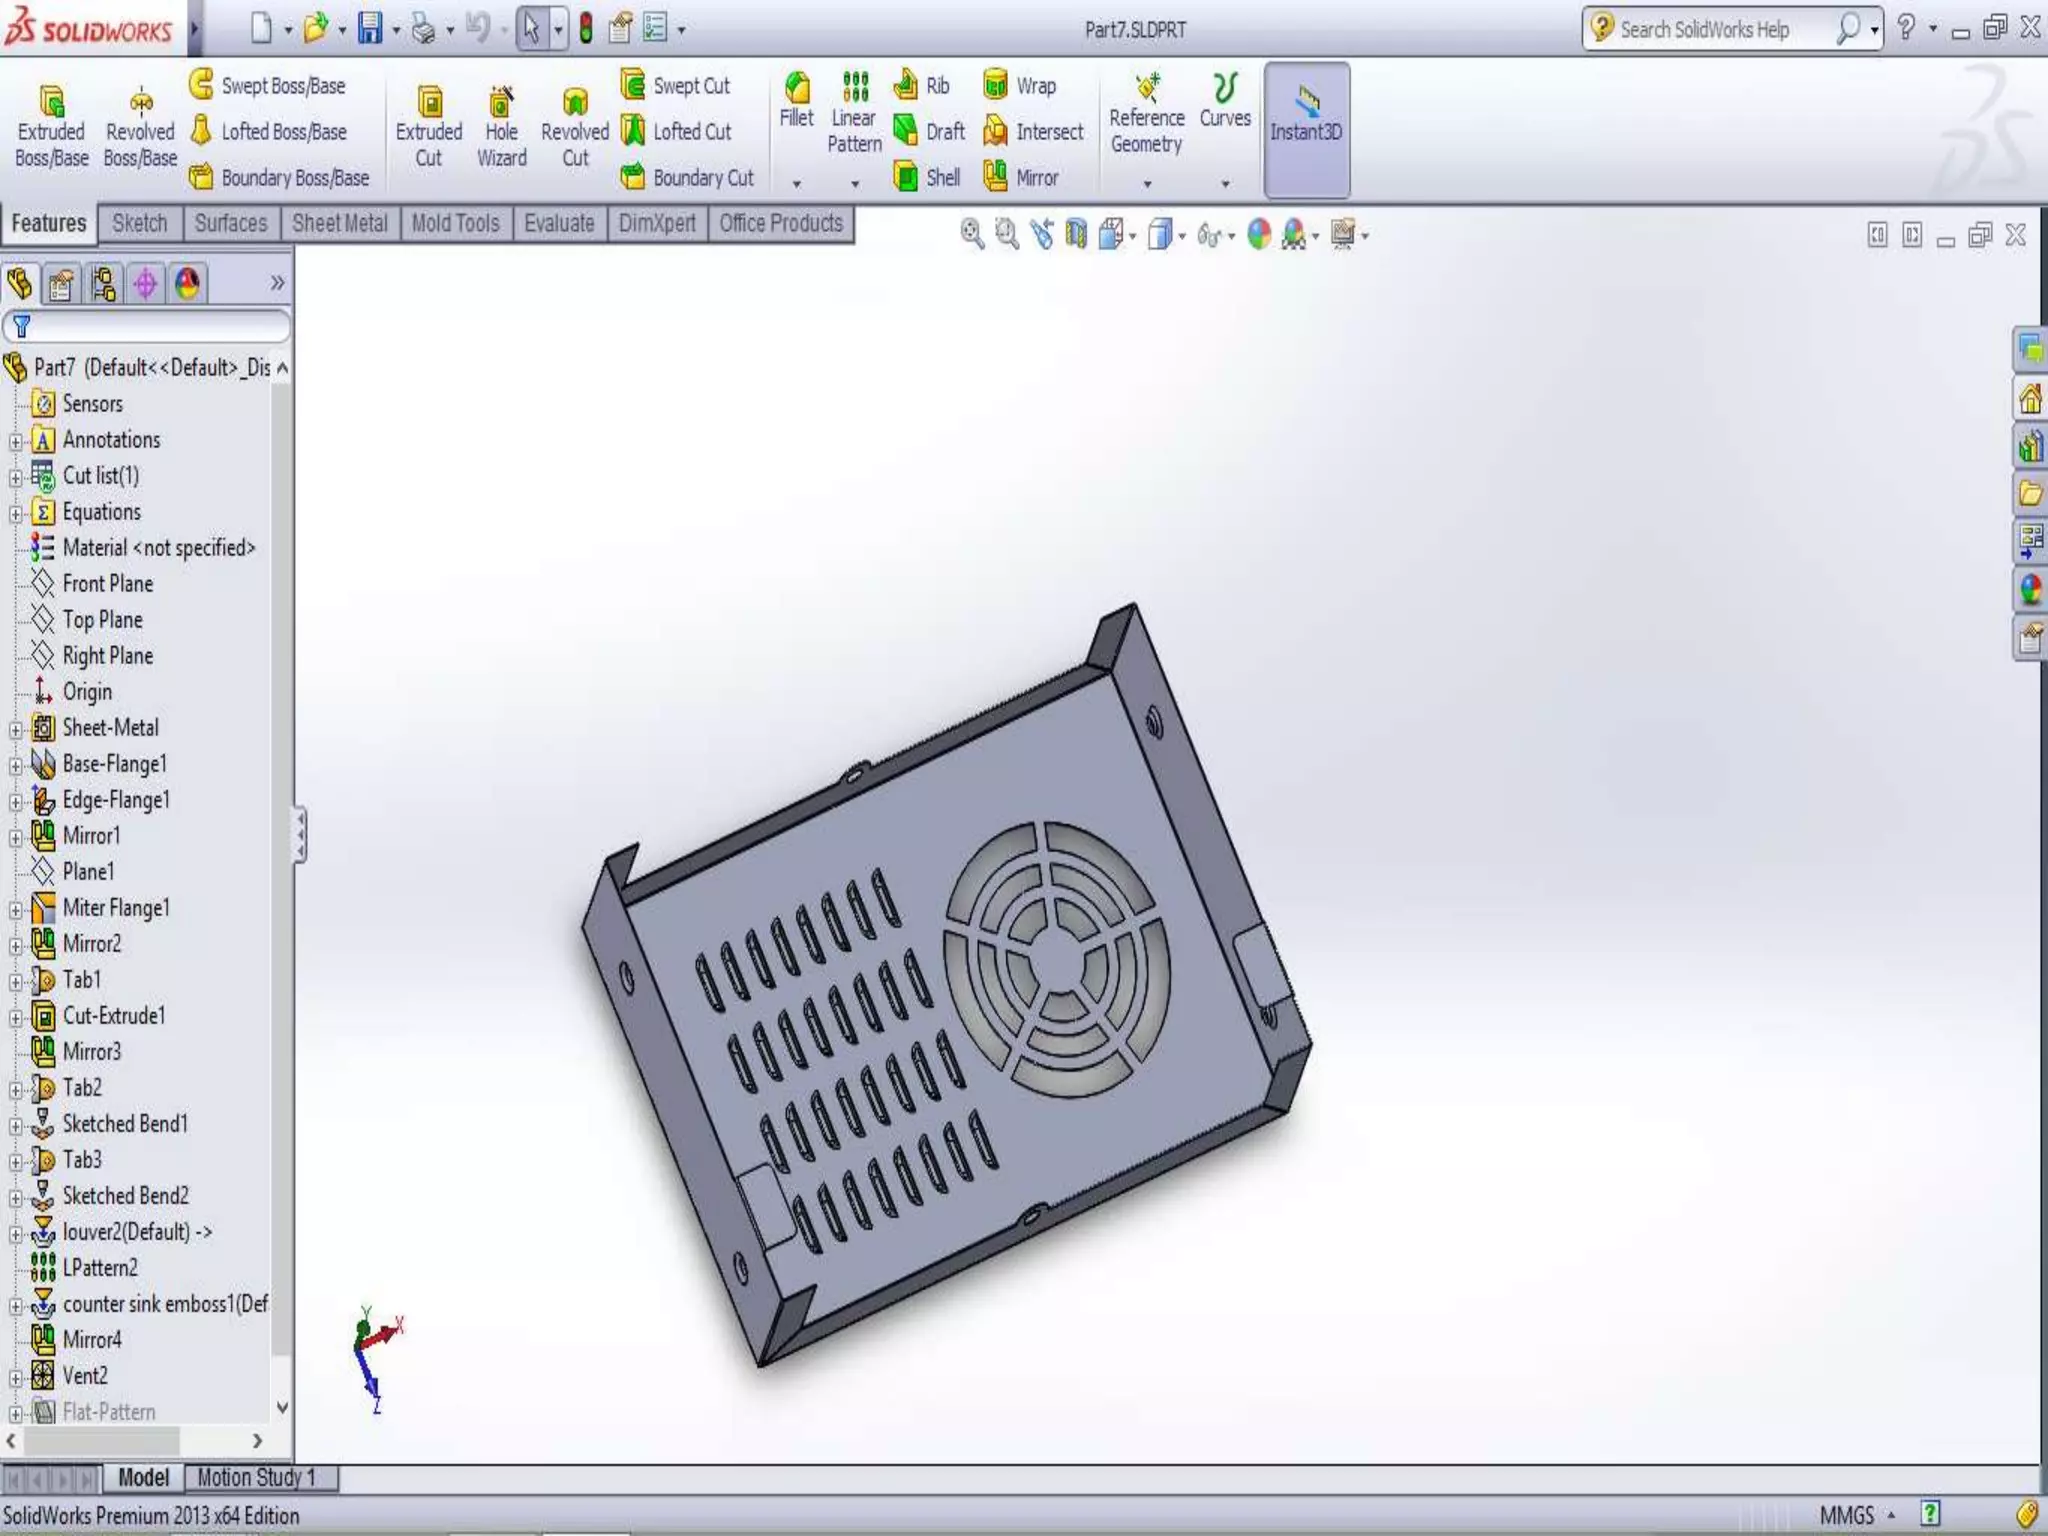Open the Motion Study 1 tab

pyautogui.click(x=256, y=1477)
